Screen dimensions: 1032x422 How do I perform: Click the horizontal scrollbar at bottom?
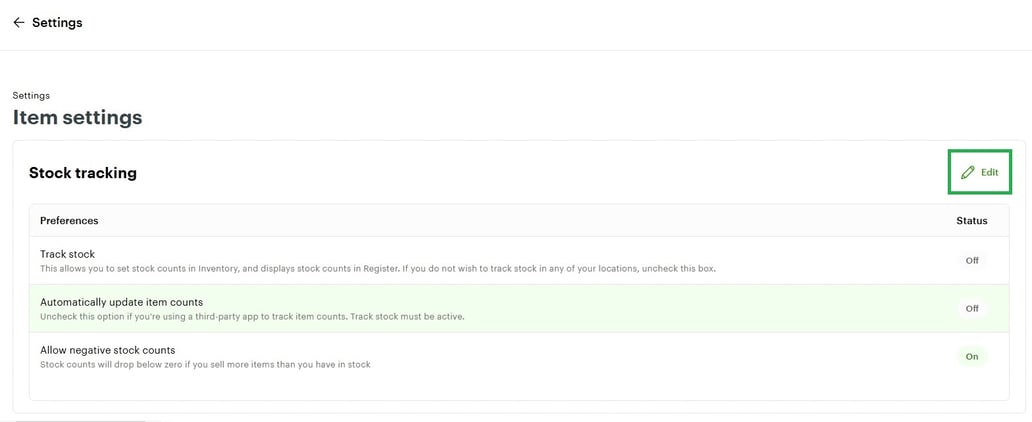80,420
